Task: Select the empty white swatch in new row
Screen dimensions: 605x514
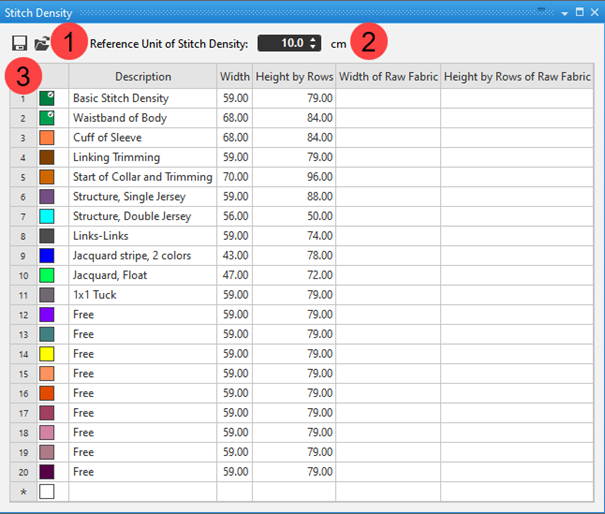Action: 46,491
